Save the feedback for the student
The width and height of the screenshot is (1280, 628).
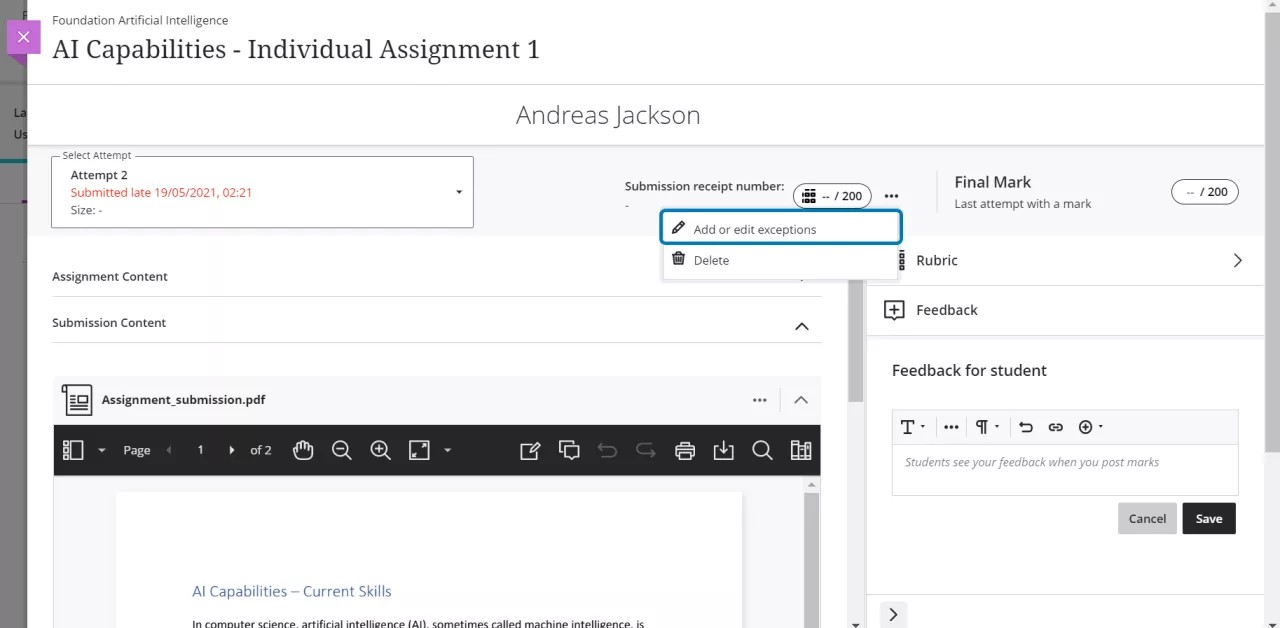(1208, 518)
